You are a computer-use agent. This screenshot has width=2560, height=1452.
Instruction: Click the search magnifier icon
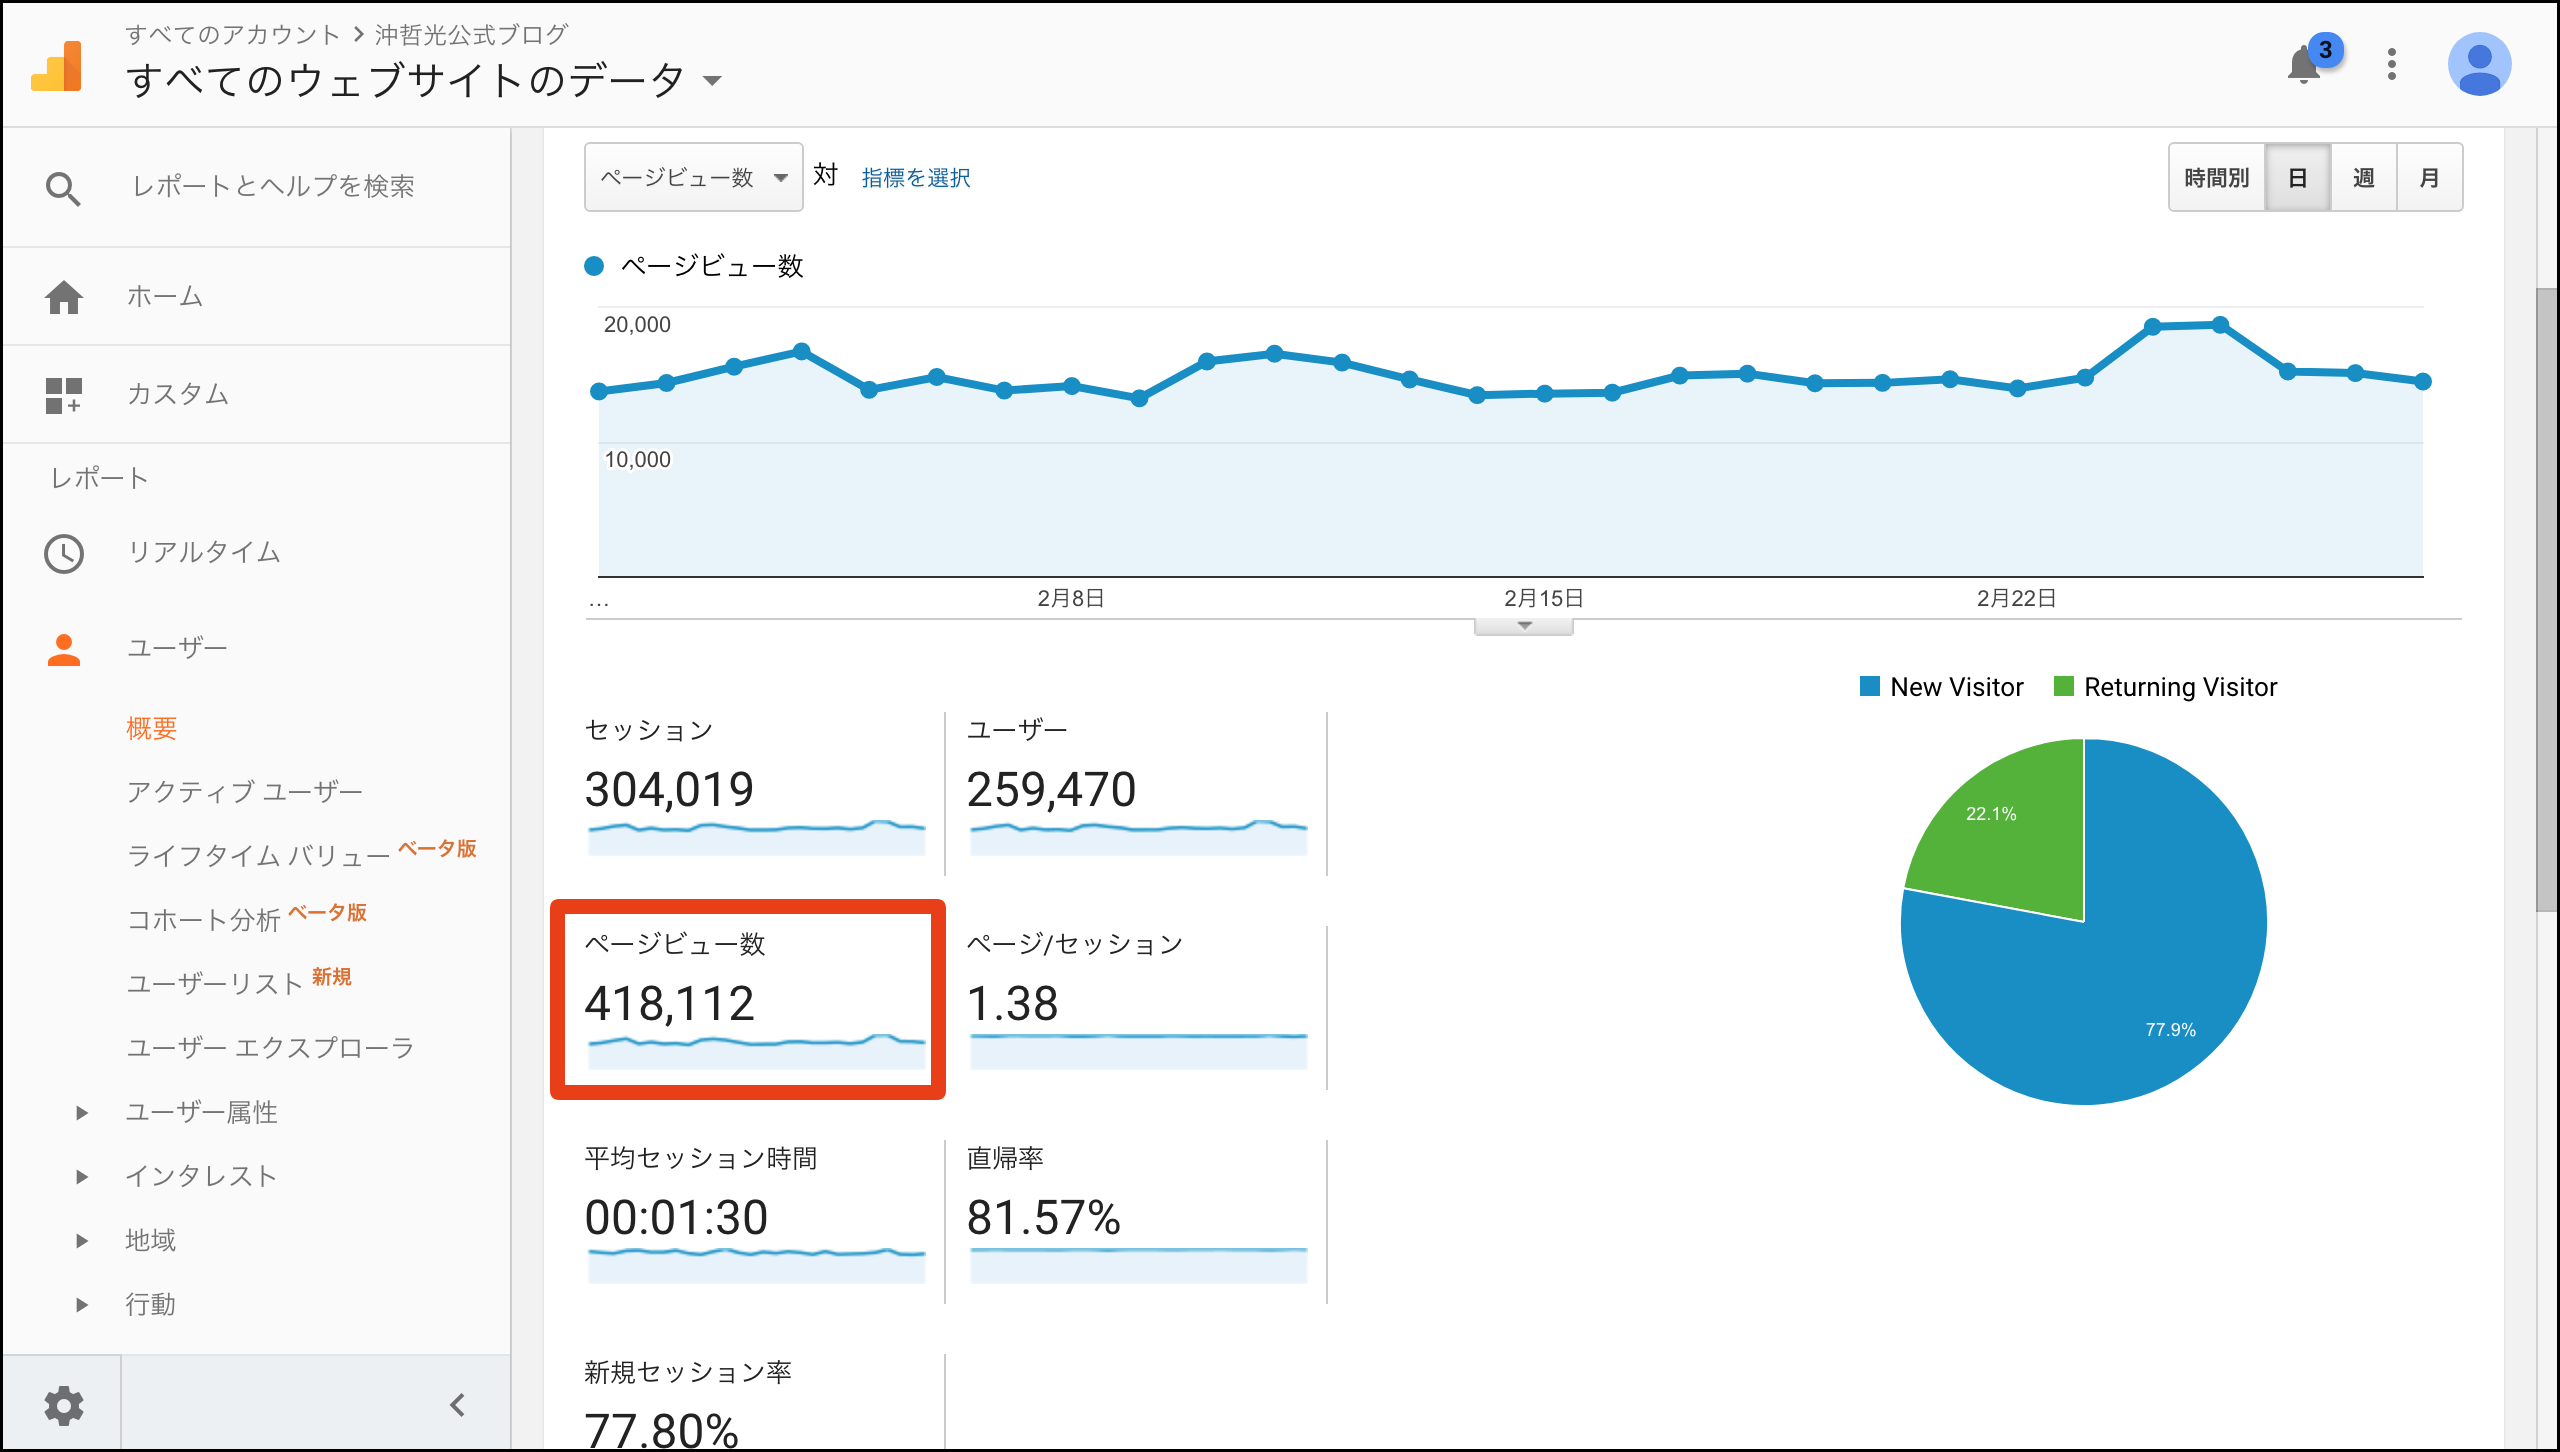[x=63, y=188]
